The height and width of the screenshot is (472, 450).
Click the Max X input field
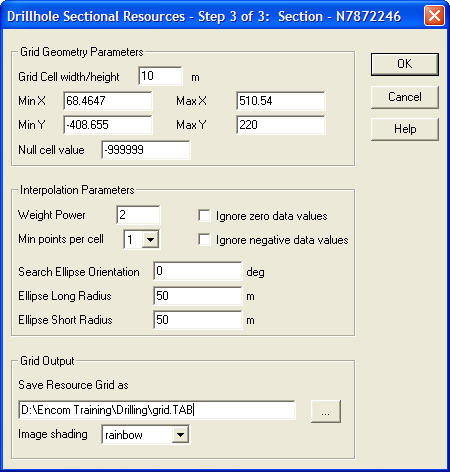[x=280, y=101]
